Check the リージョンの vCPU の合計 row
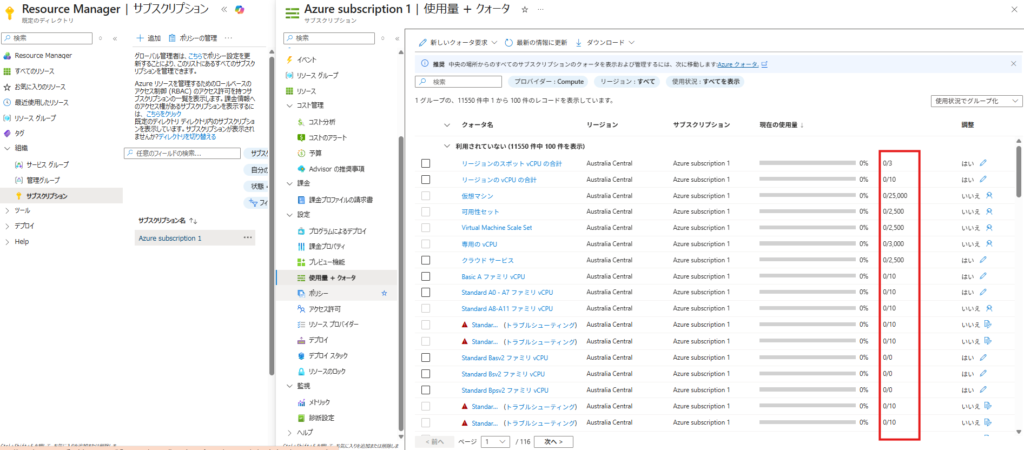The width and height of the screenshot is (1024, 450). (x=426, y=179)
